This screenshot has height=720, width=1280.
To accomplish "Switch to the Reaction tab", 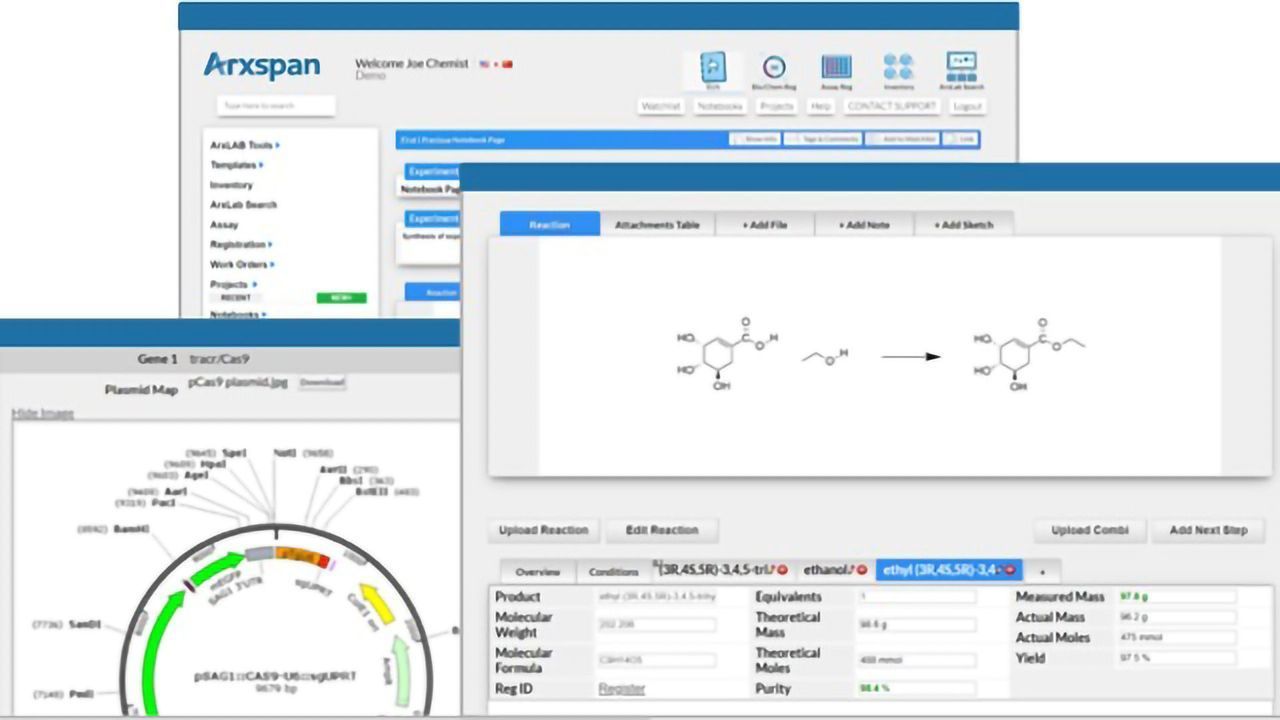I will (550, 224).
